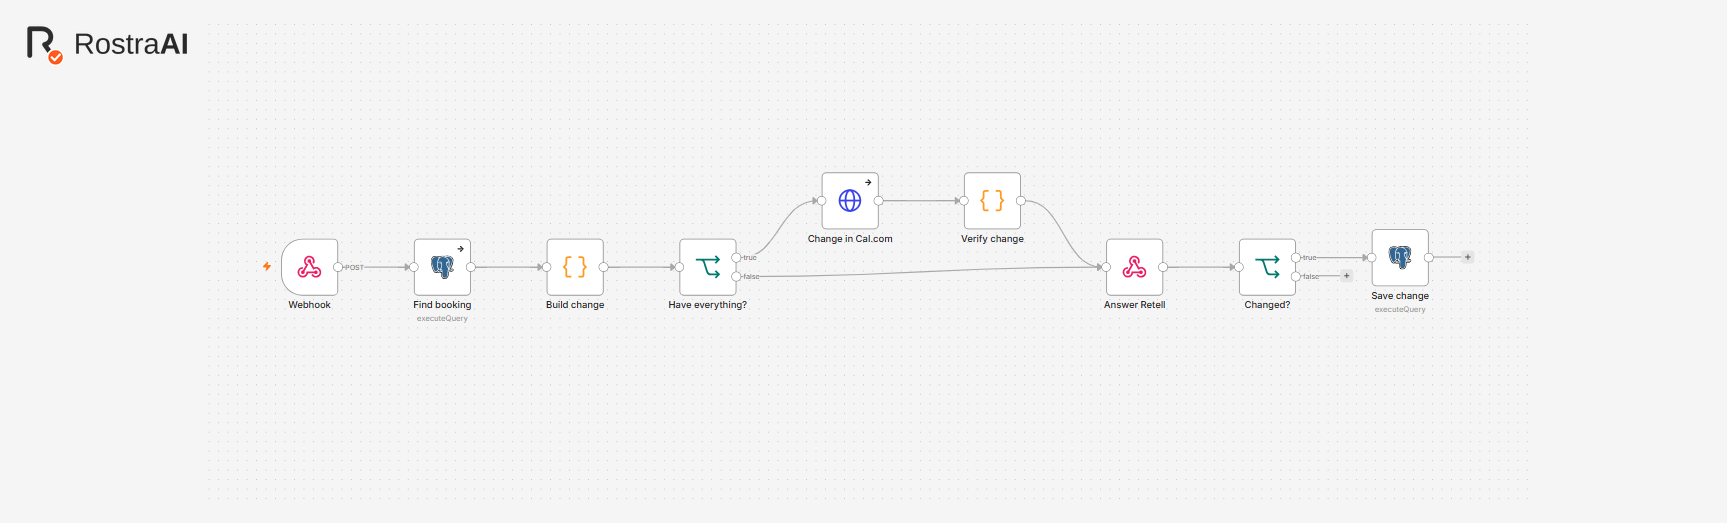Click executeQuery text under Find booking
1727x523 pixels.
[442, 319]
